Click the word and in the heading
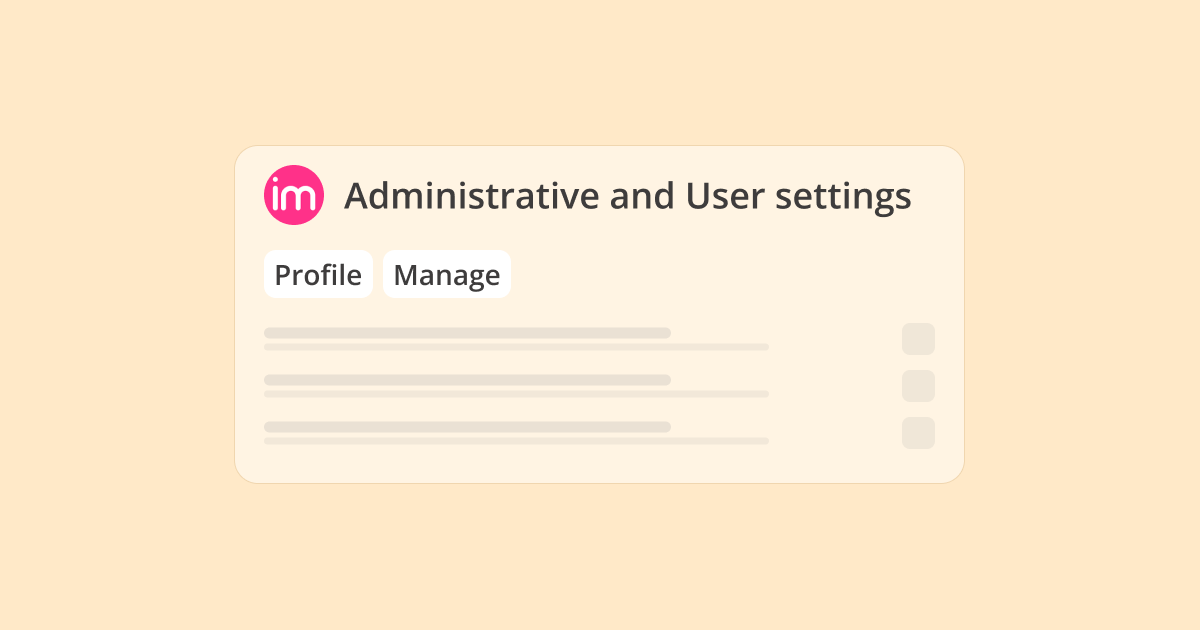Screen dimensions: 1200x630 [641, 196]
